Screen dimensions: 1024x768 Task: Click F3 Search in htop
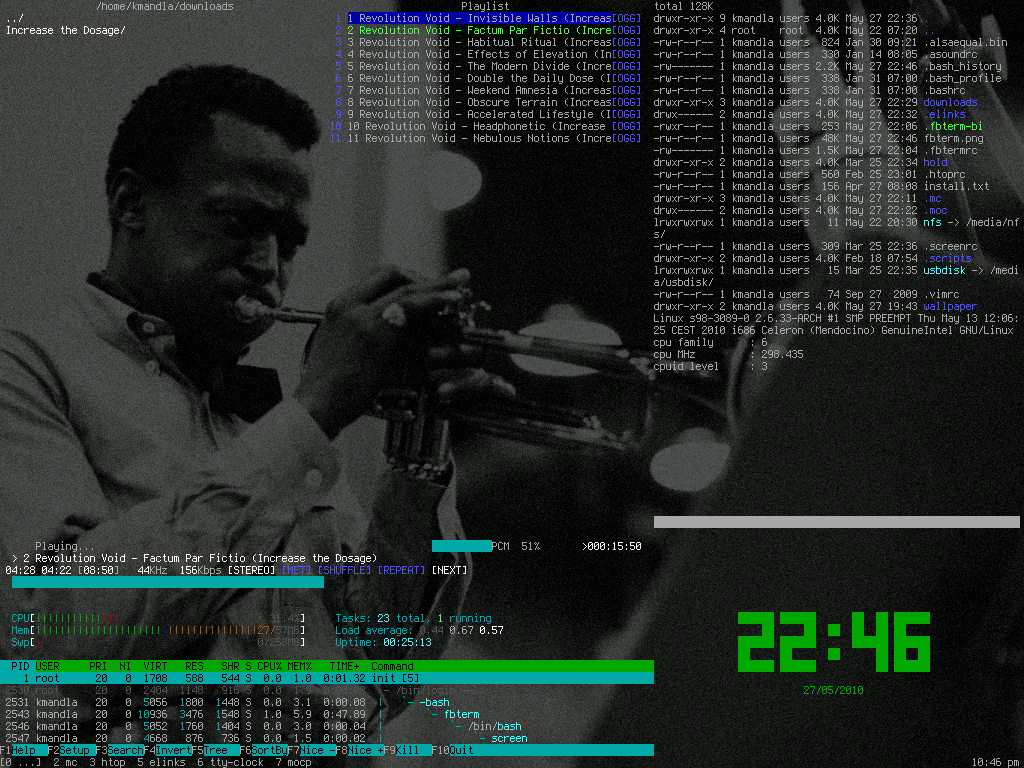tap(120, 750)
